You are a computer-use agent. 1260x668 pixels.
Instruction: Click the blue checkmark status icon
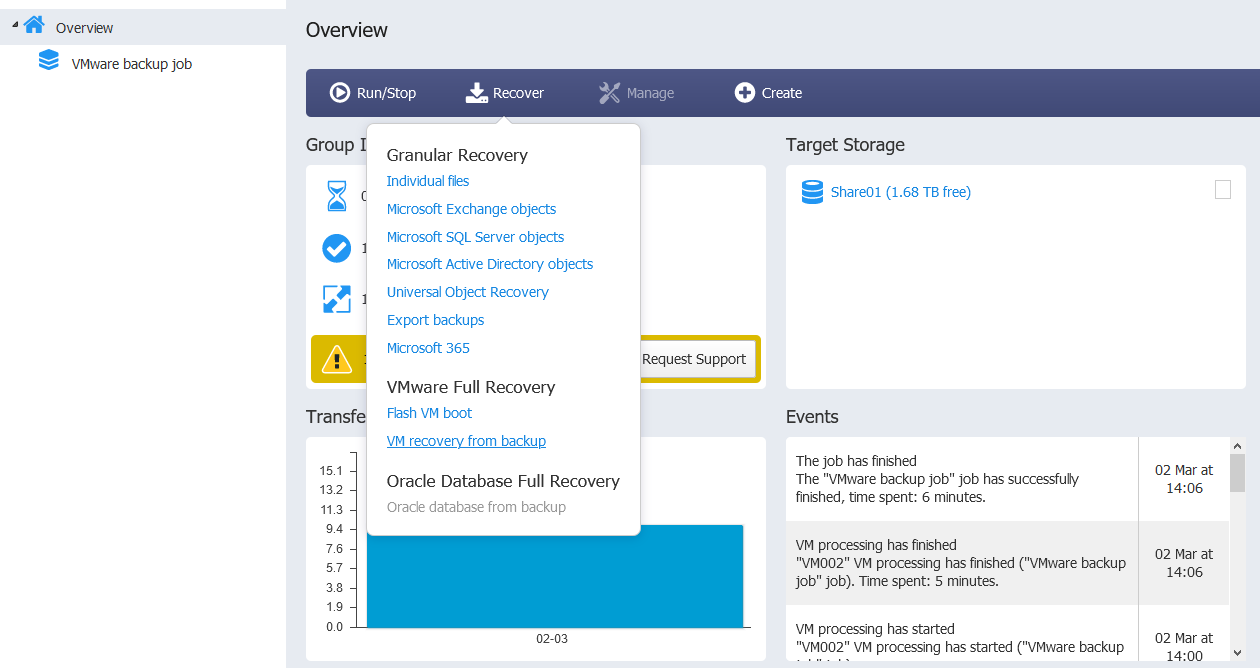pos(337,248)
